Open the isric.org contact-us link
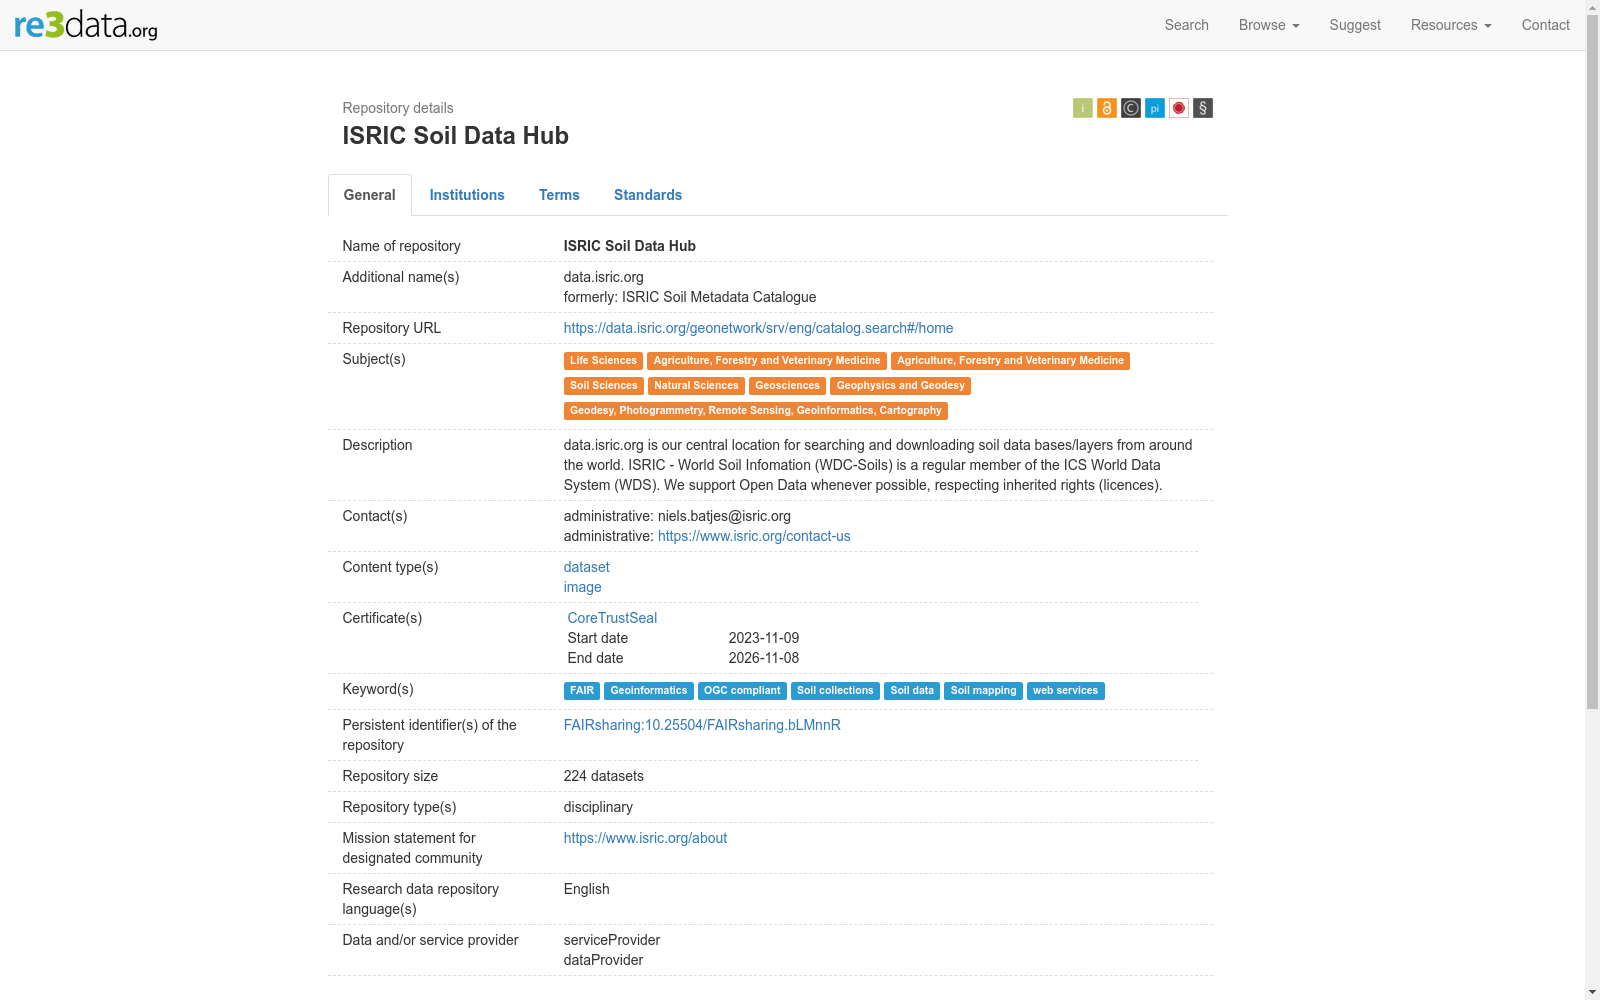This screenshot has height=1000, width=1600. (754, 536)
